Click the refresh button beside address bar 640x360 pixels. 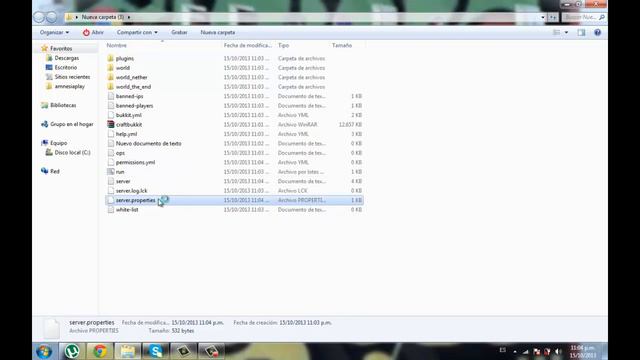553,17
